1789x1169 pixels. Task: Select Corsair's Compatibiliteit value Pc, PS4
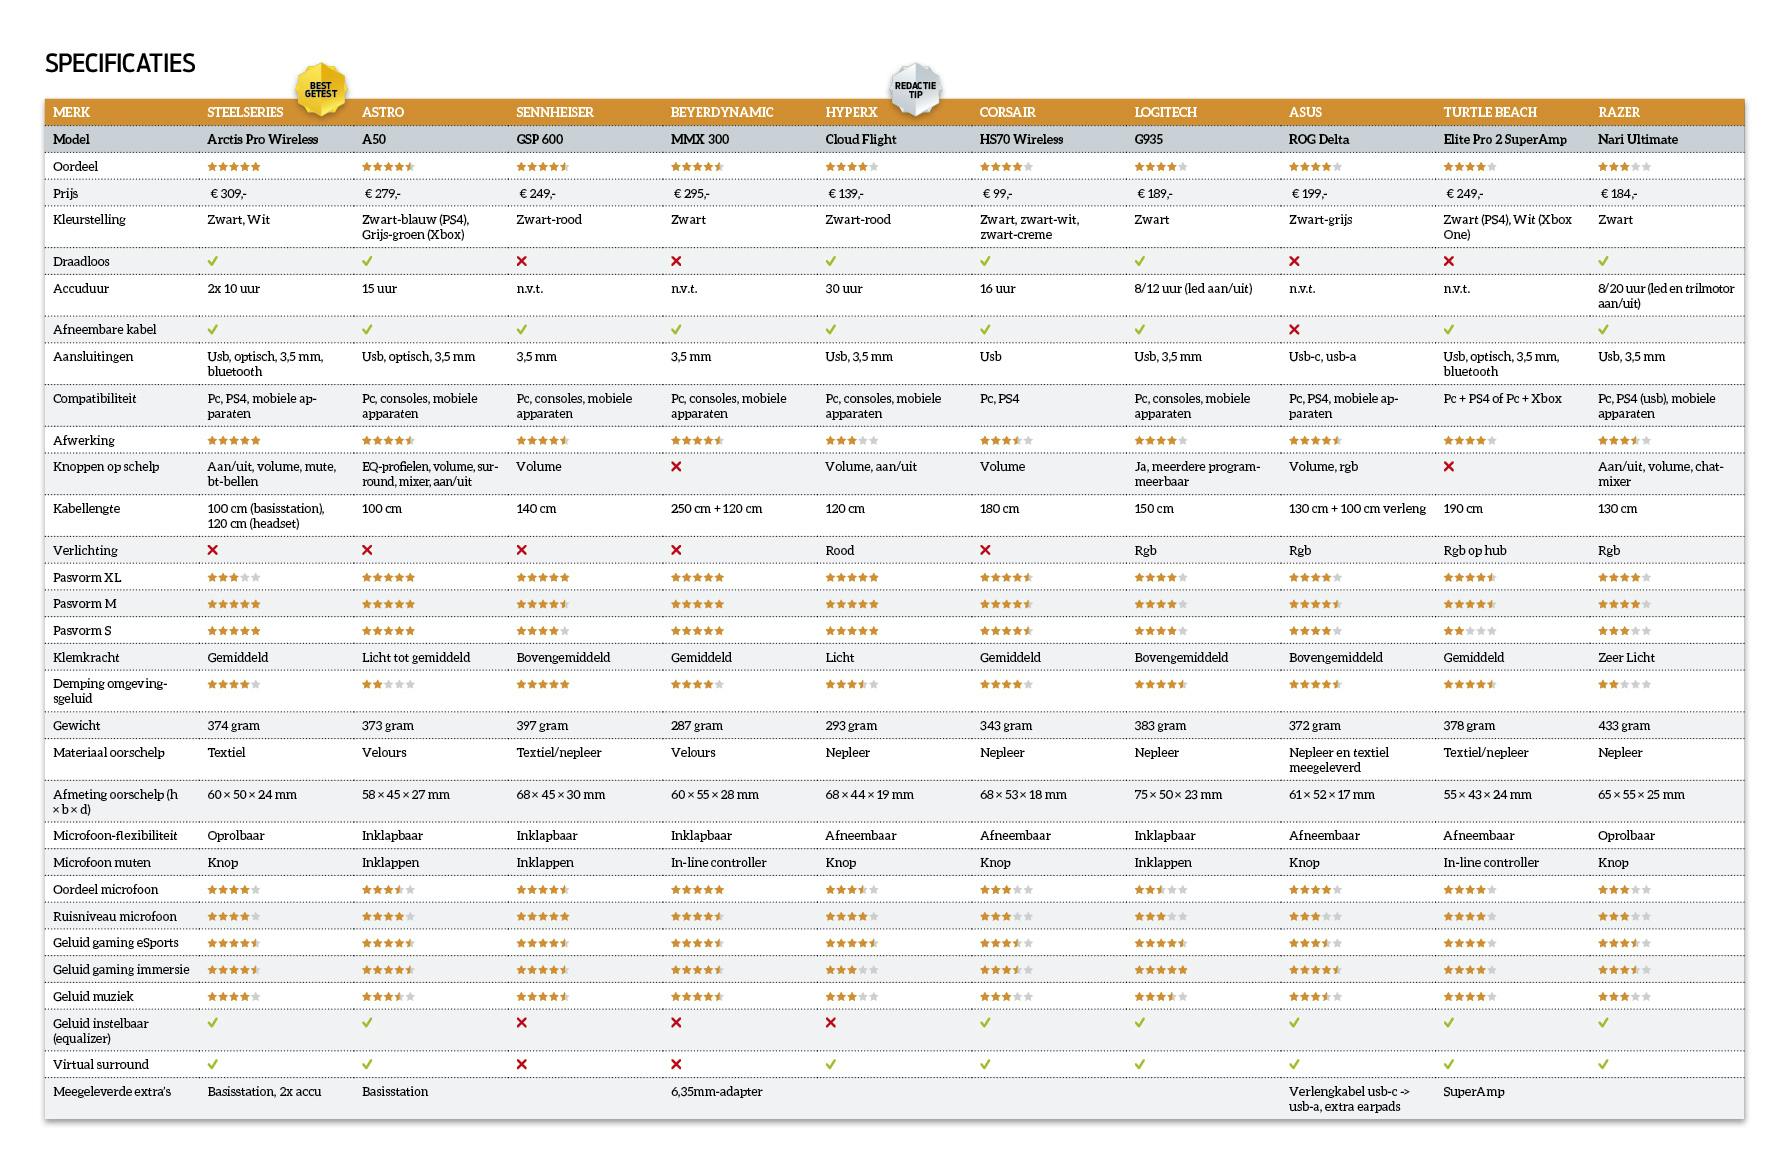pyautogui.click(x=1000, y=398)
